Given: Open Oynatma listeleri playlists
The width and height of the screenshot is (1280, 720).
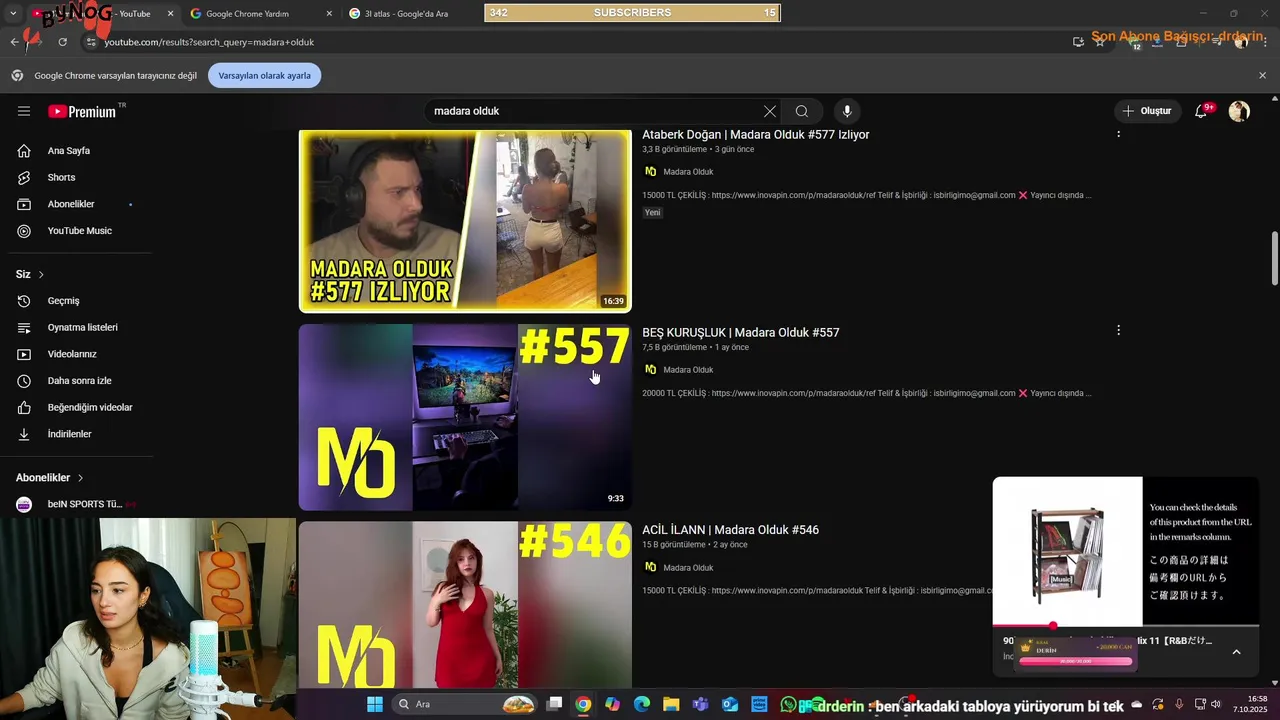Looking at the screenshot, I should tap(82, 327).
